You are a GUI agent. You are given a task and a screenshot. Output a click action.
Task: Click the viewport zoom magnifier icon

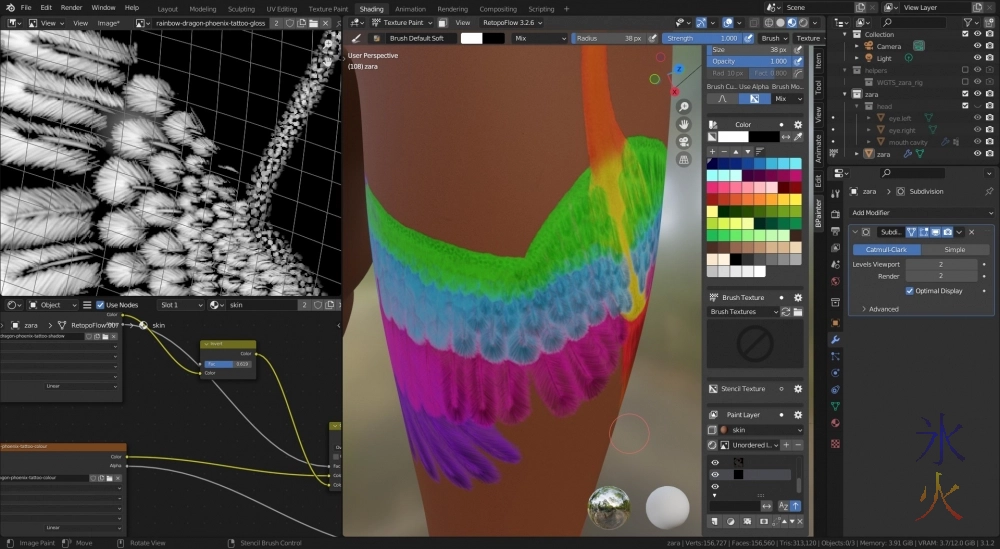(684, 106)
